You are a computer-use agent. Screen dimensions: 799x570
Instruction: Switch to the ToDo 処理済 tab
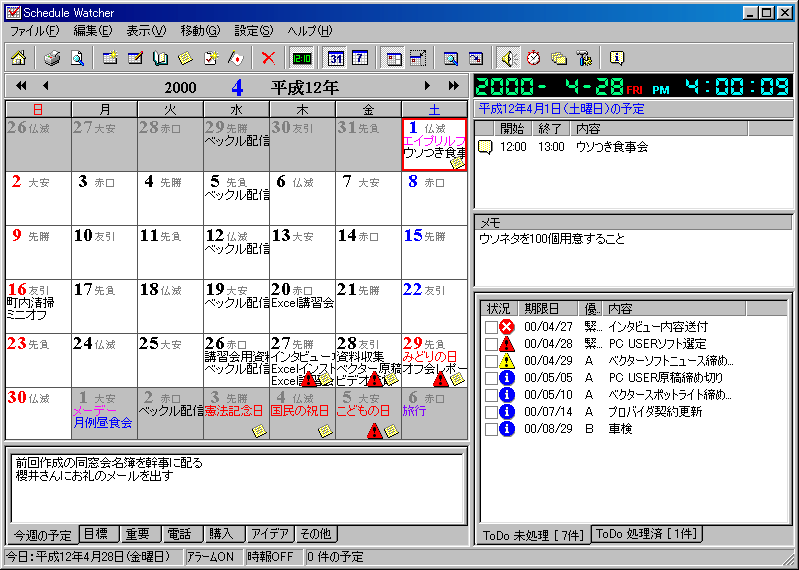pos(646,533)
